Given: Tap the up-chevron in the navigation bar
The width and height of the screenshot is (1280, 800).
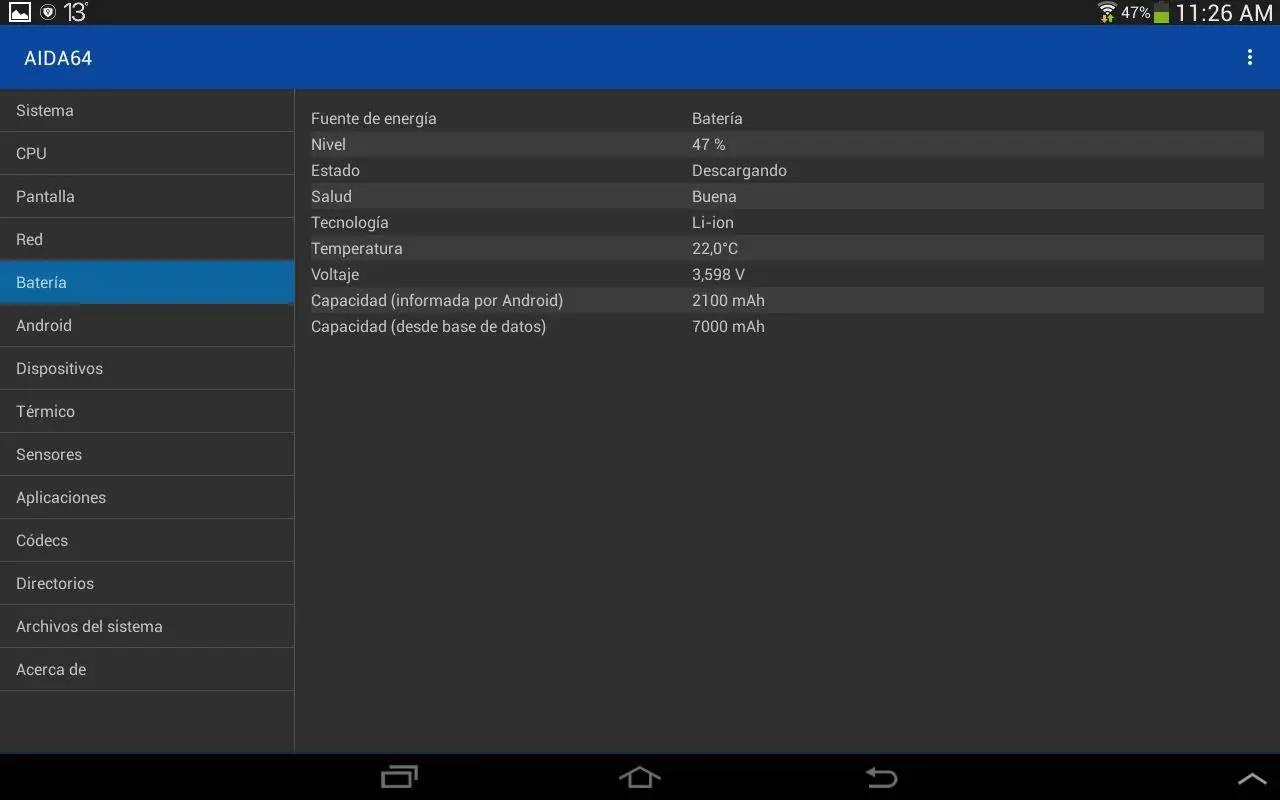Looking at the screenshot, I should coord(1252,779).
